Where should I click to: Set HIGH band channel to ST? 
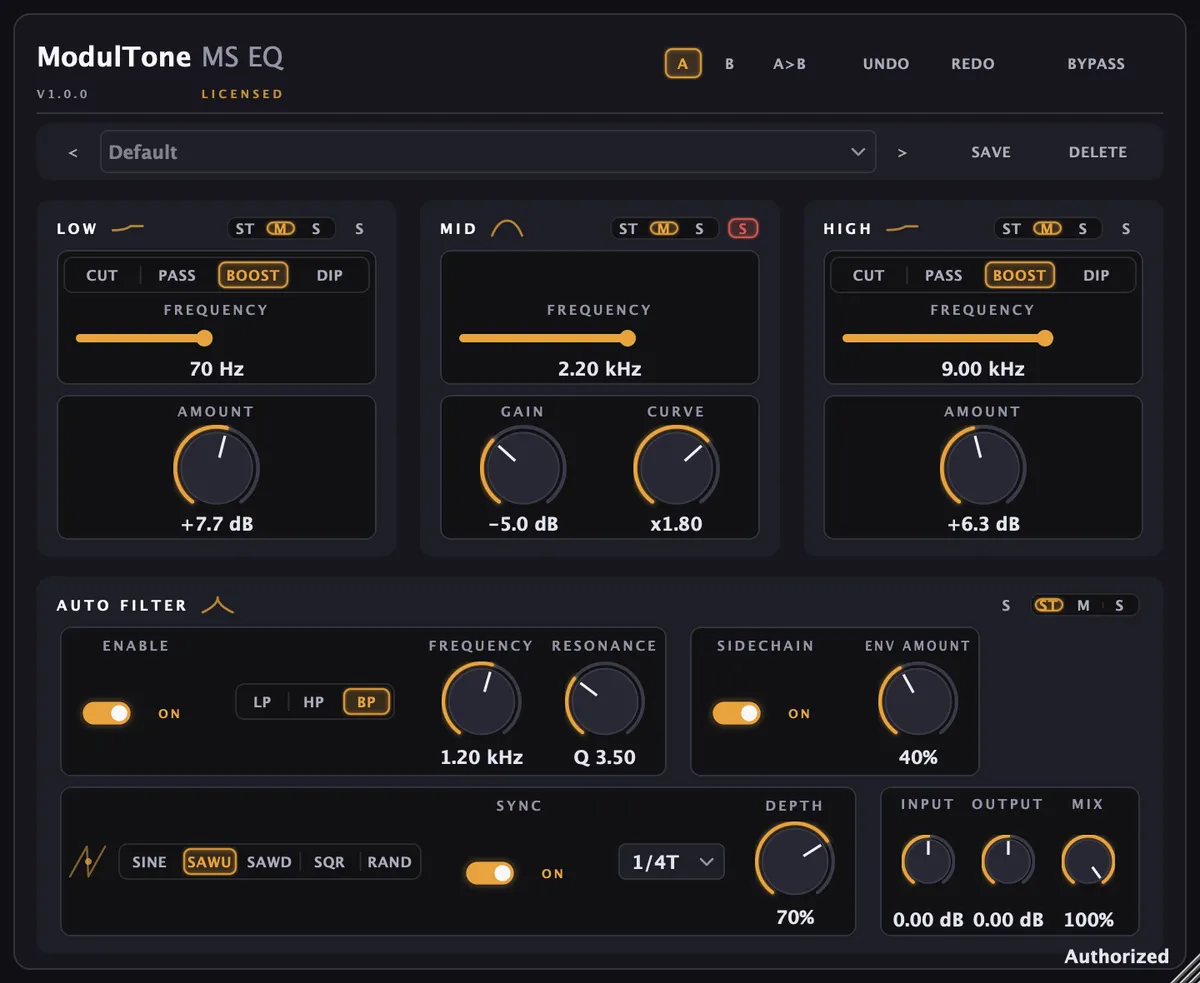click(x=1012, y=229)
